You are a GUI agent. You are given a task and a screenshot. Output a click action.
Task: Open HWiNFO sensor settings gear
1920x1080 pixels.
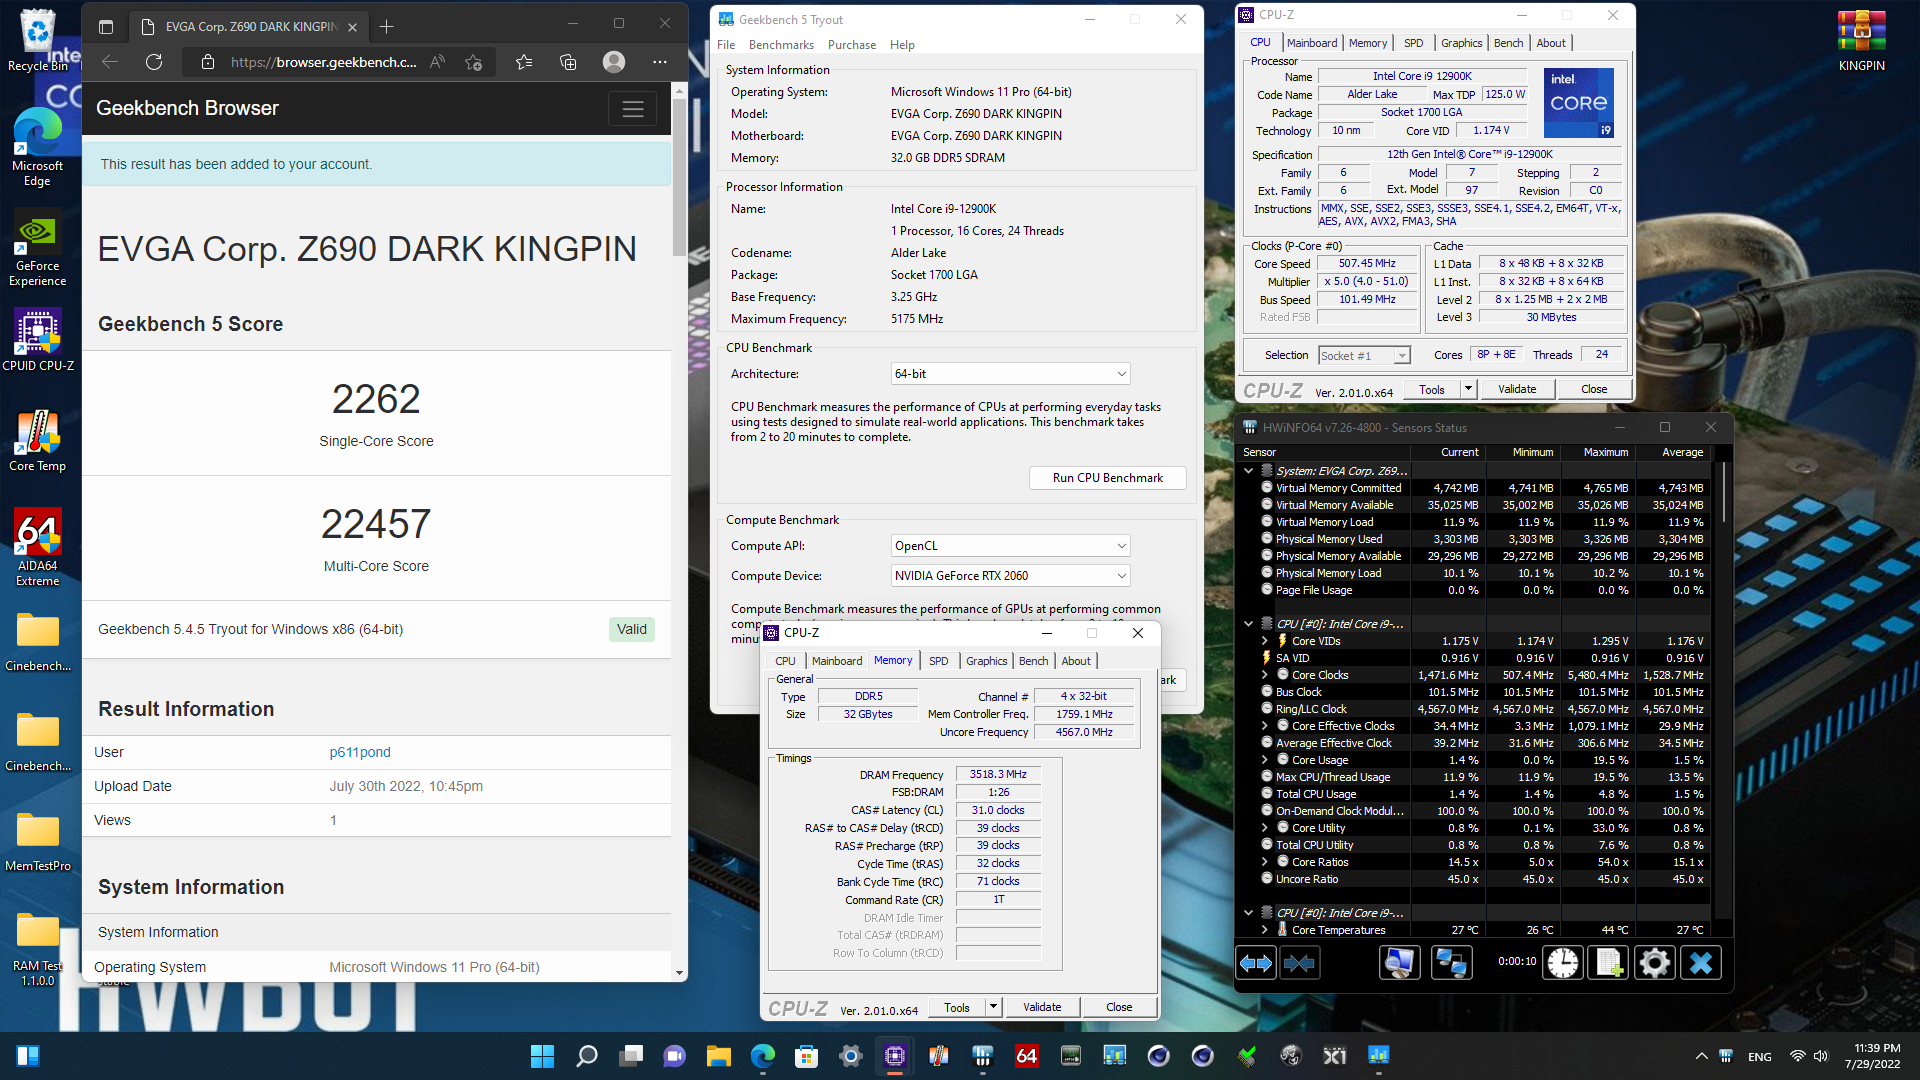pos(1655,963)
